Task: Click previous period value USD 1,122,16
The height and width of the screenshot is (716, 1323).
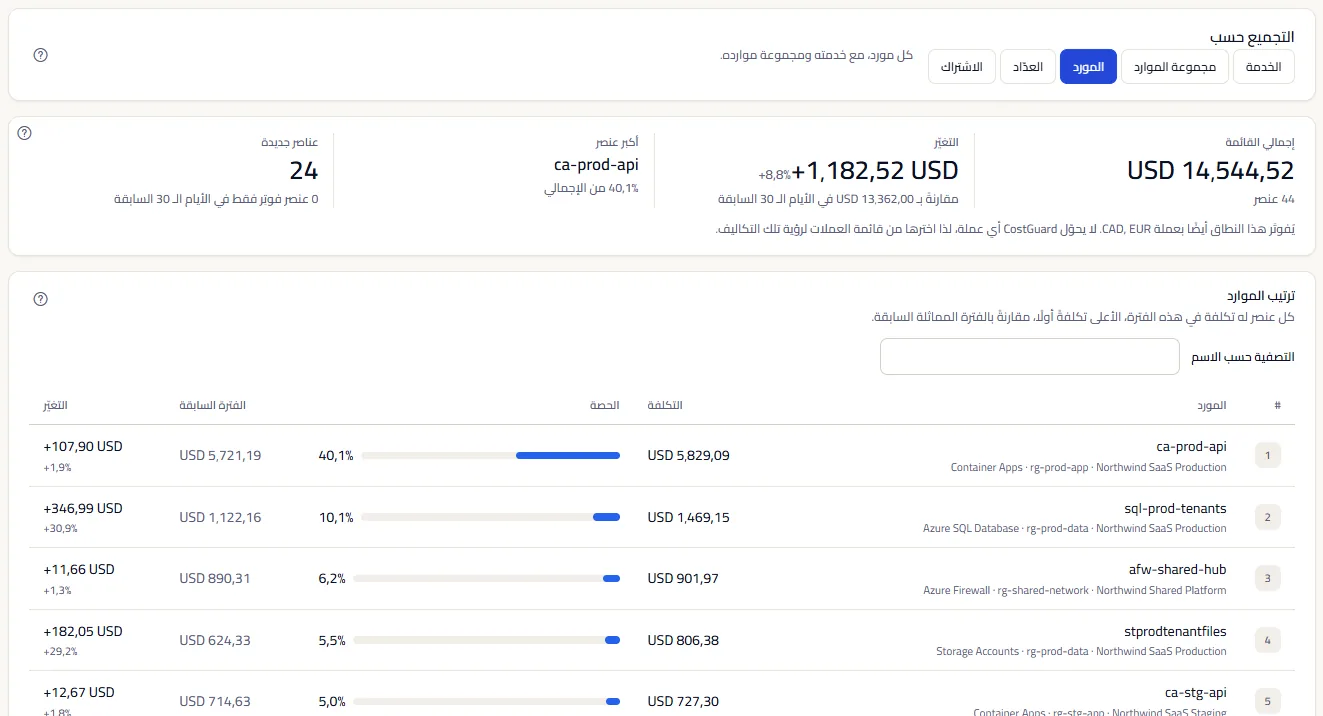Action: tap(220, 517)
